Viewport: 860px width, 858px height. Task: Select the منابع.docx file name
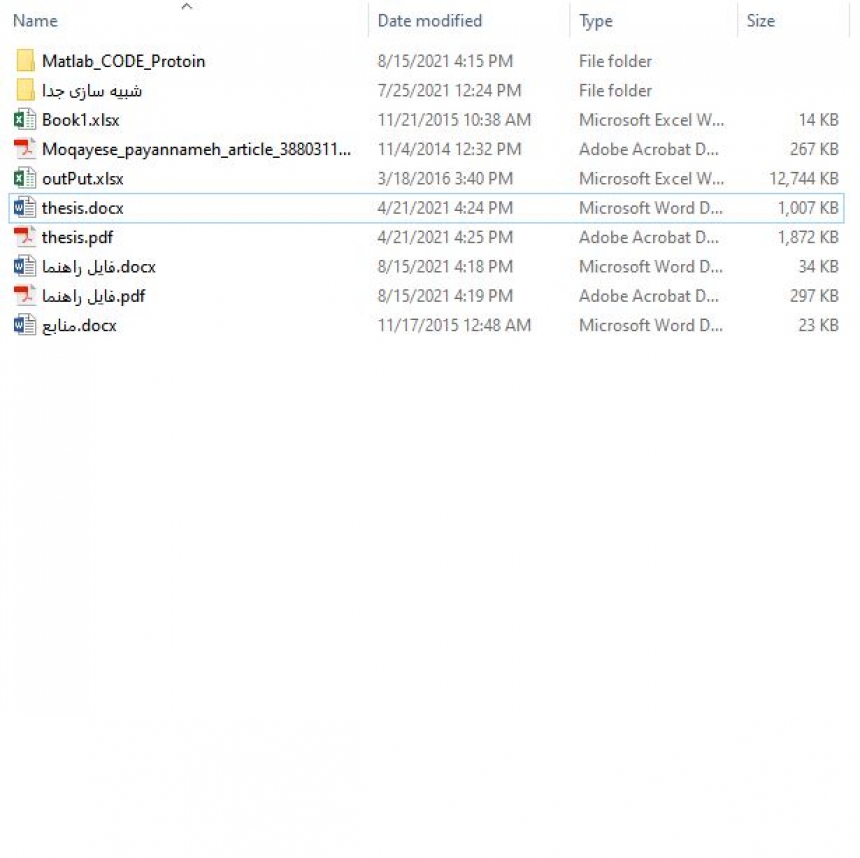tap(79, 325)
